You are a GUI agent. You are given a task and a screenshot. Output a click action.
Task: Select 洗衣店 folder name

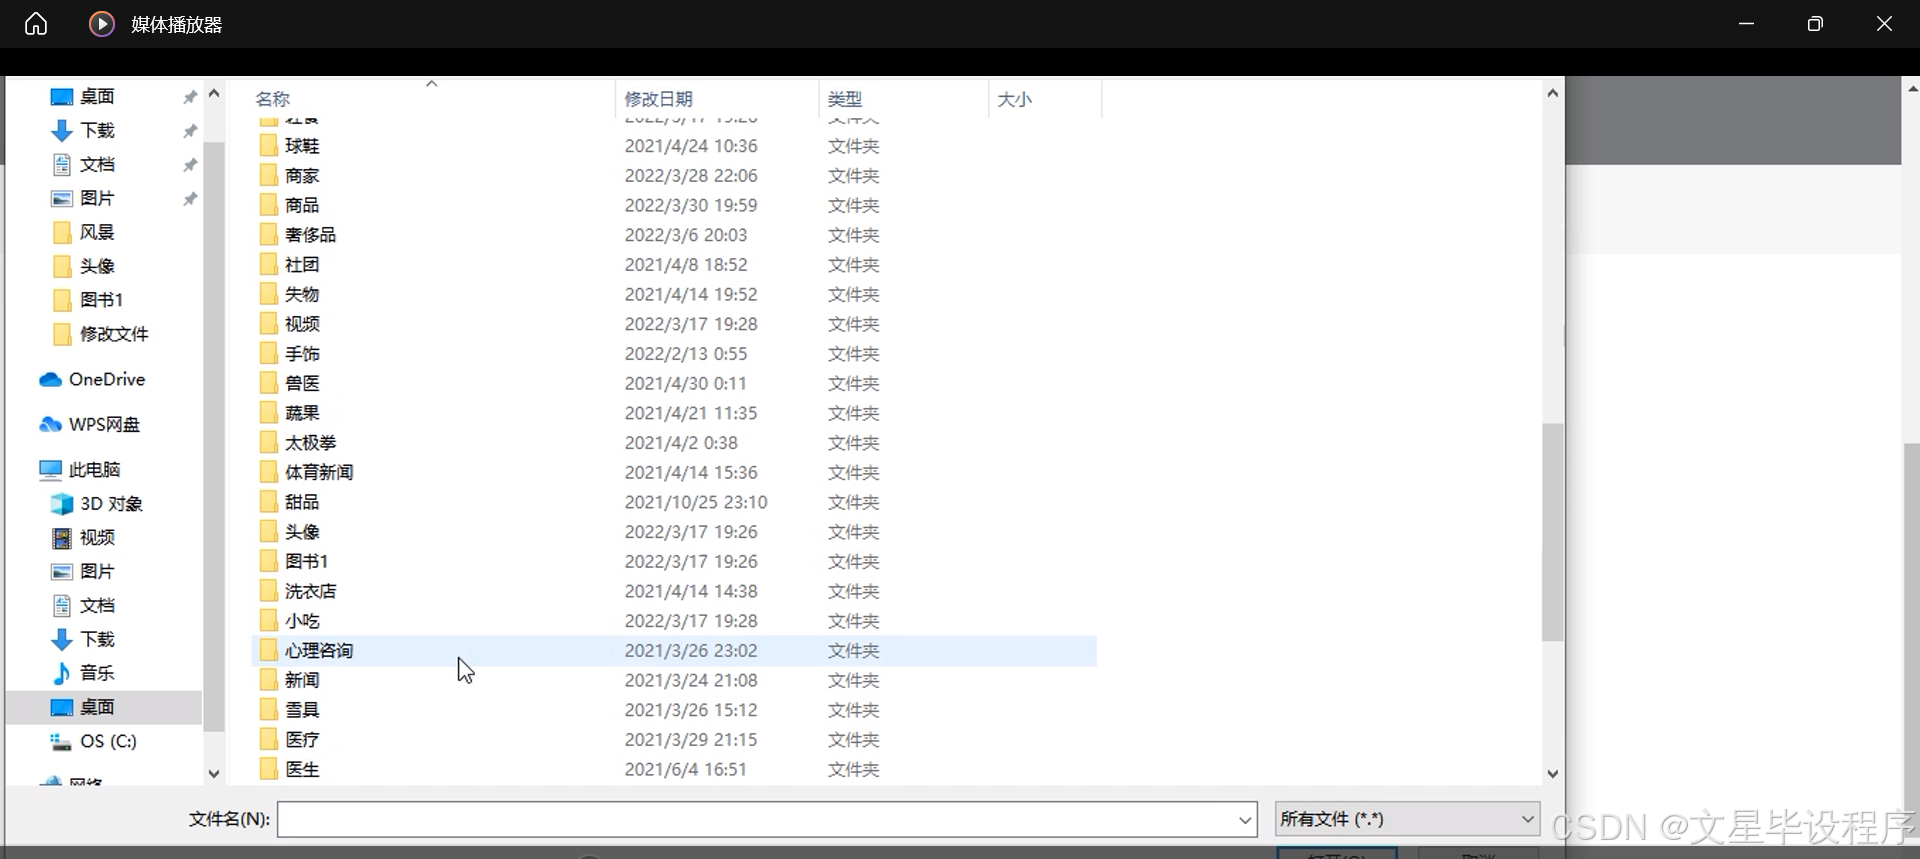click(x=311, y=591)
